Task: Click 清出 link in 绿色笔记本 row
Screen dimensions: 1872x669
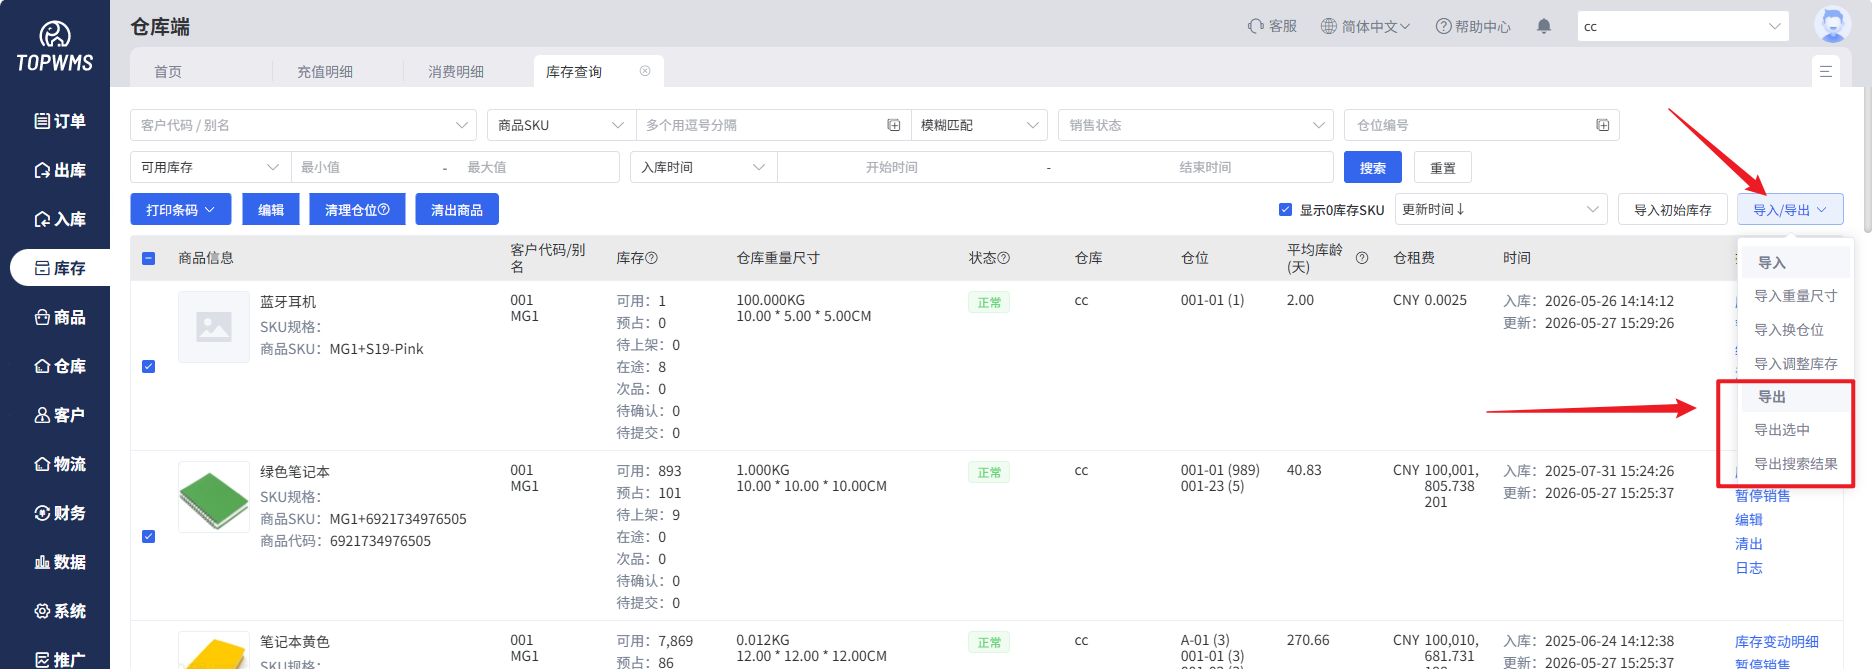Action: click(1749, 544)
